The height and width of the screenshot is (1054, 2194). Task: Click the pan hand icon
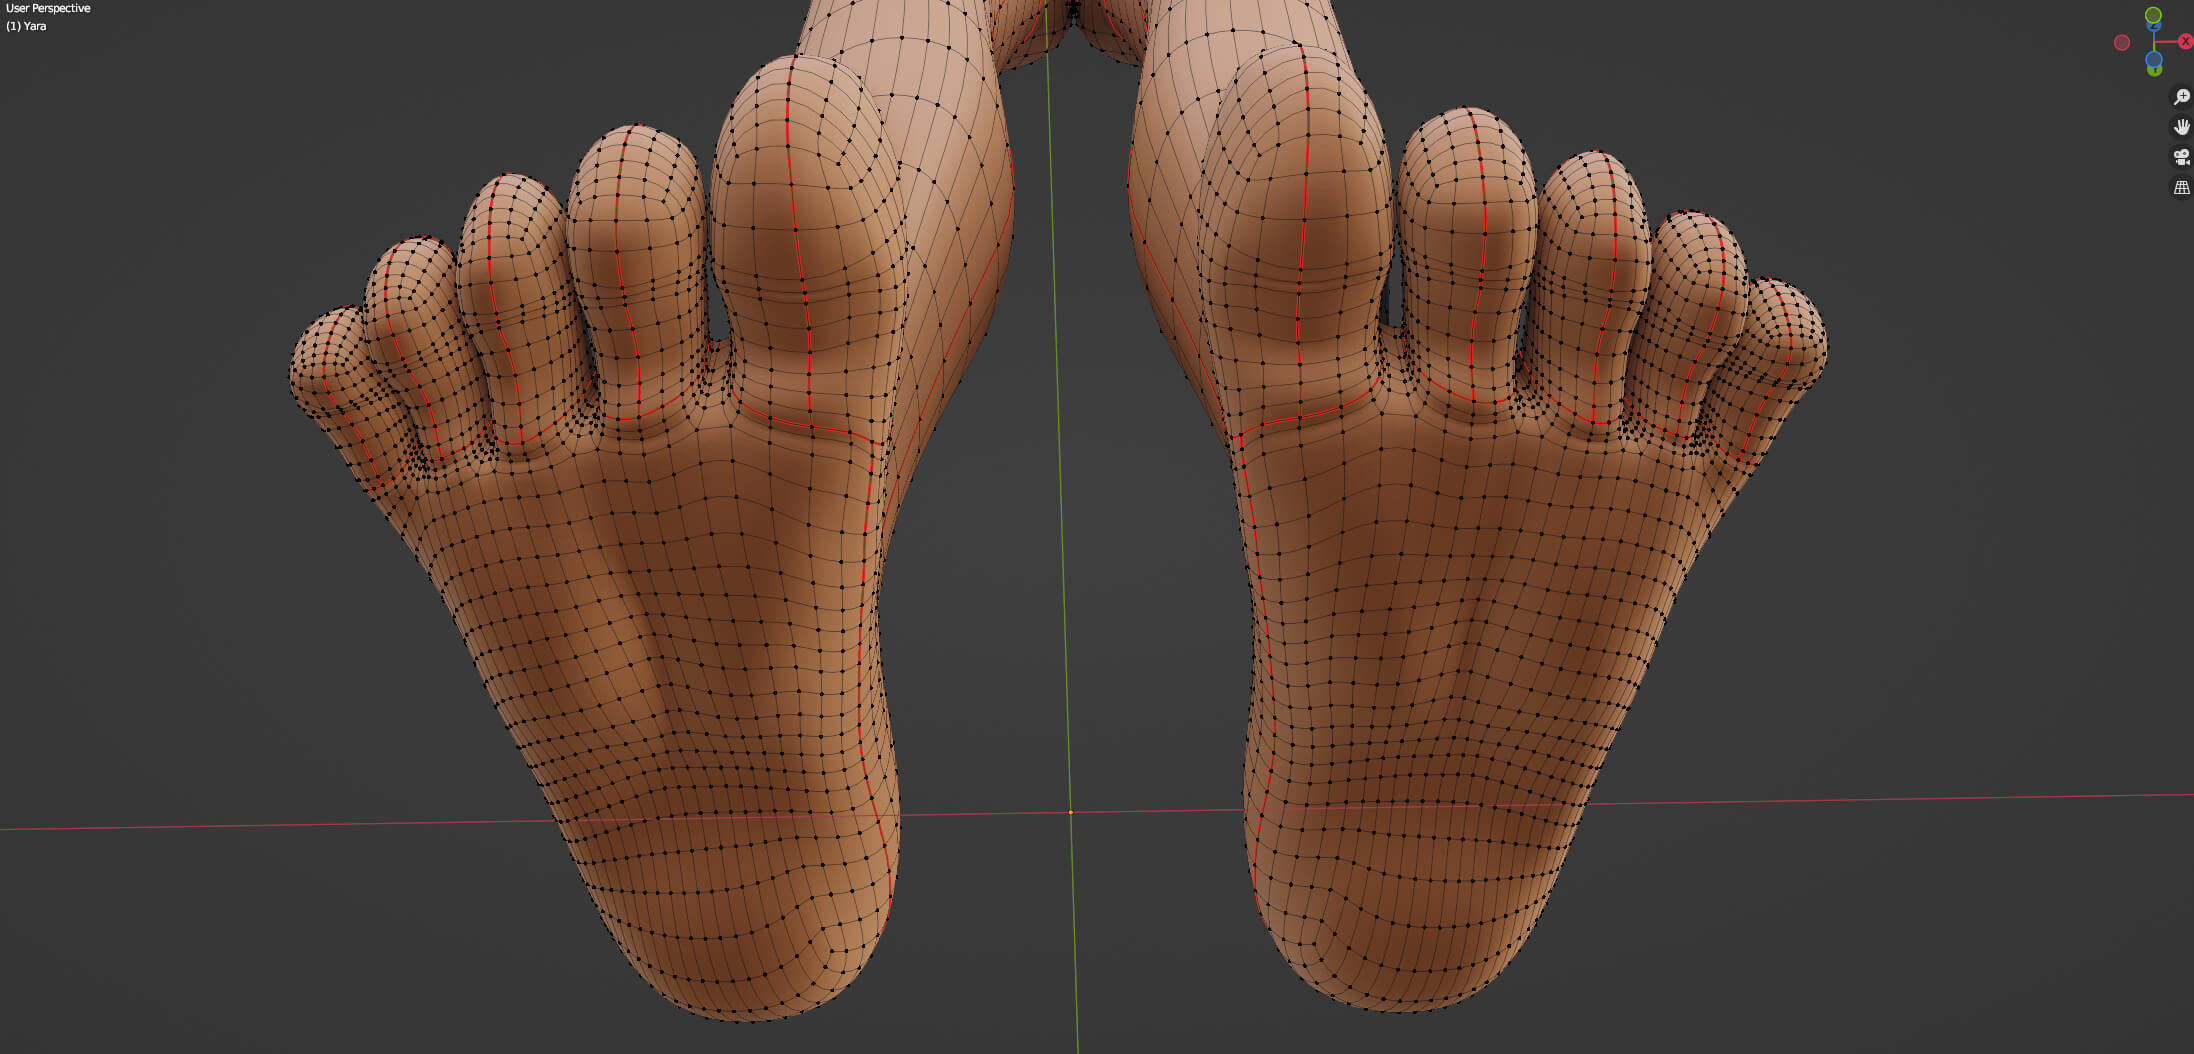click(2181, 127)
